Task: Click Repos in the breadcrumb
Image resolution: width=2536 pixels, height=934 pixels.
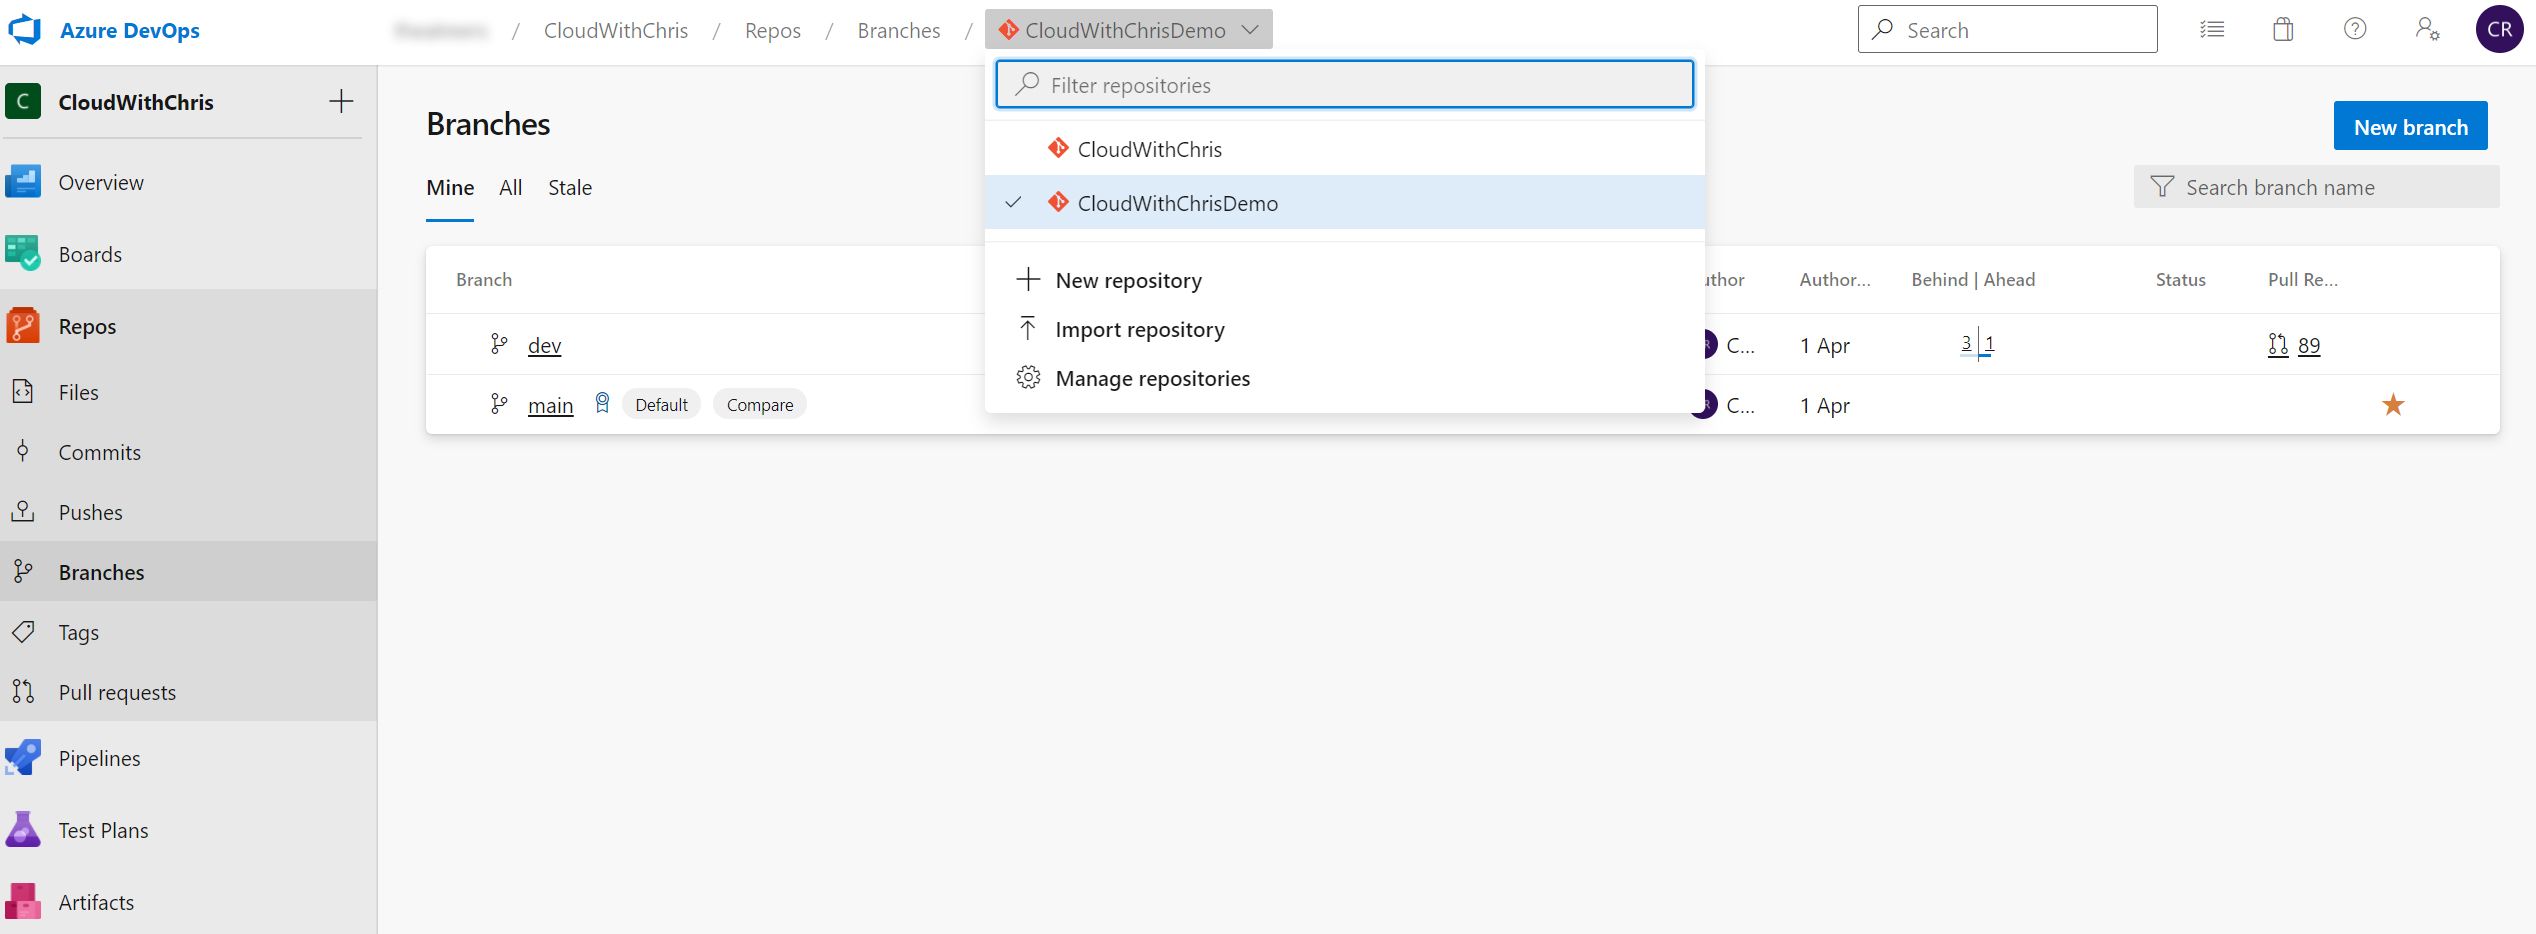Action: click(x=772, y=30)
